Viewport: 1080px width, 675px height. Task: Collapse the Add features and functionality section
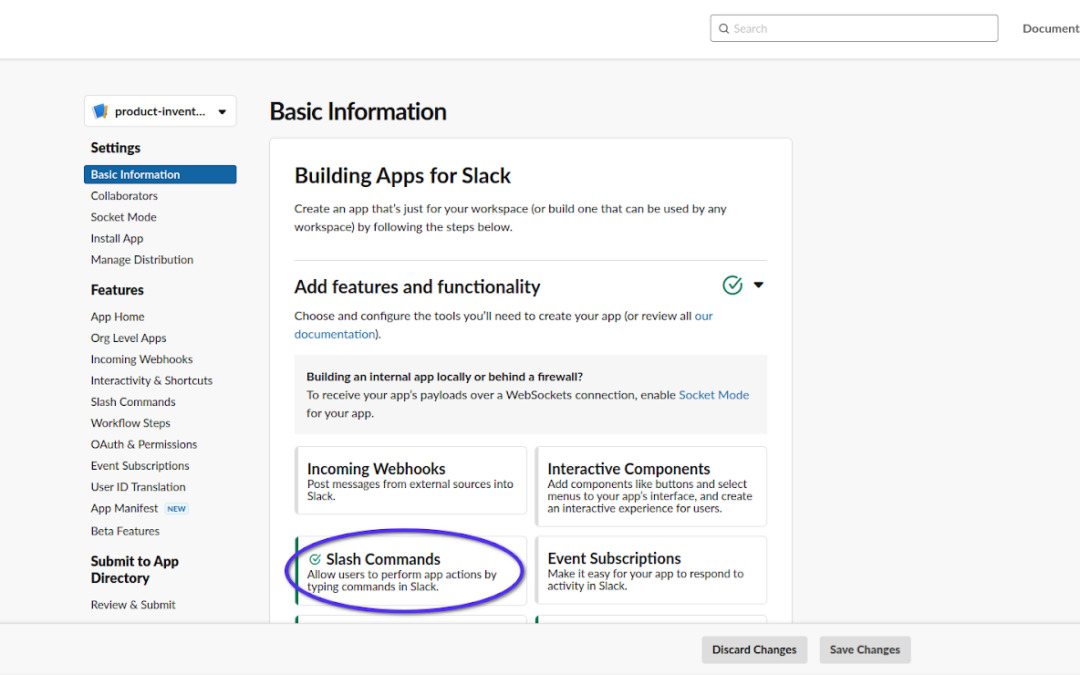[x=758, y=286]
